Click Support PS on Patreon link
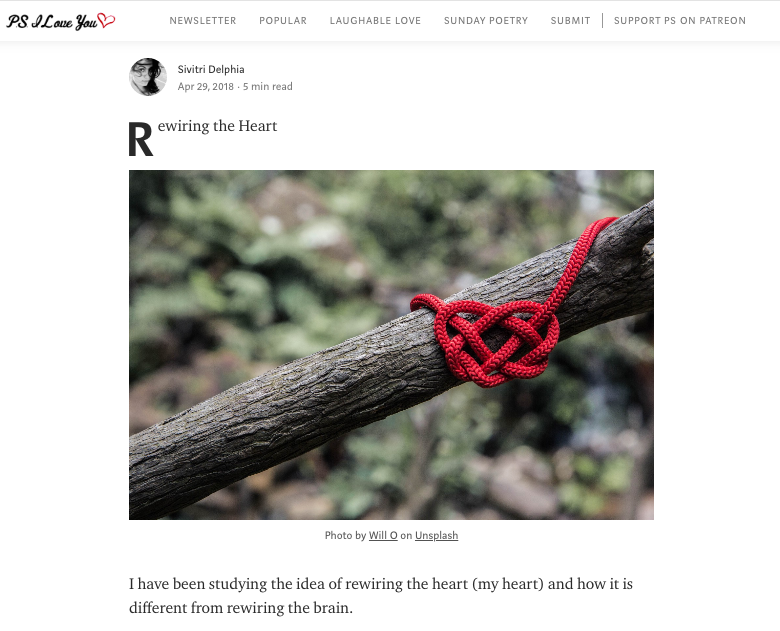 [680, 20]
